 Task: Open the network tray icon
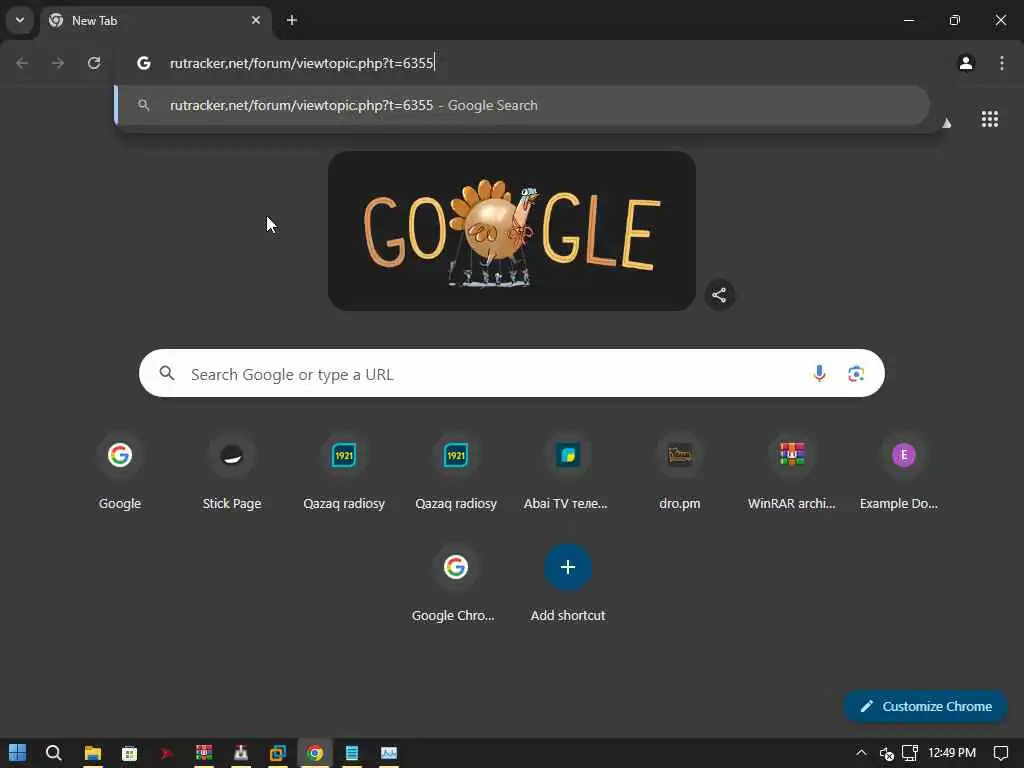(x=910, y=753)
